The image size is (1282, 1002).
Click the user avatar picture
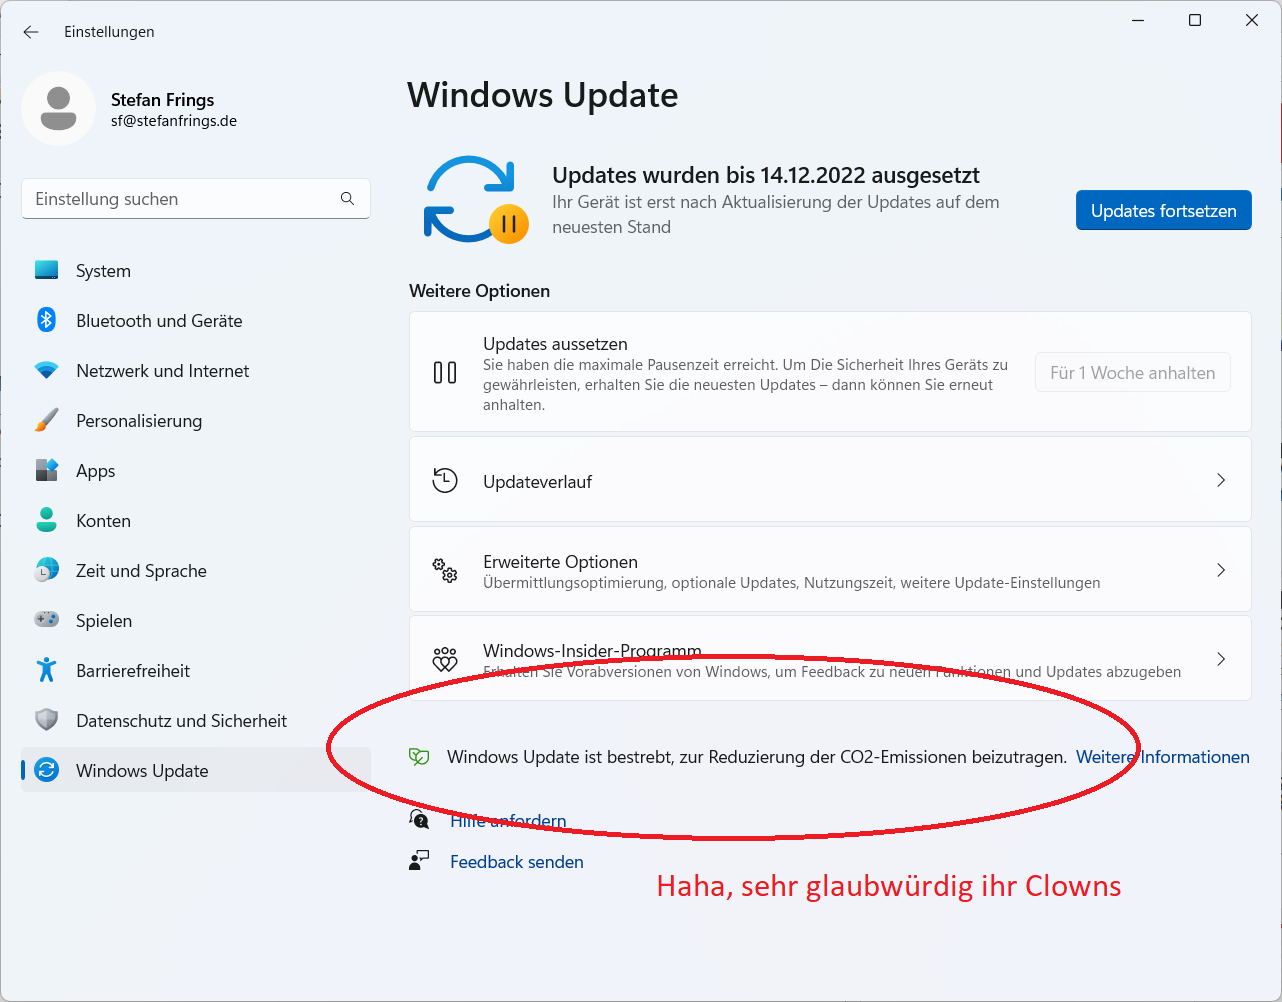(58, 109)
